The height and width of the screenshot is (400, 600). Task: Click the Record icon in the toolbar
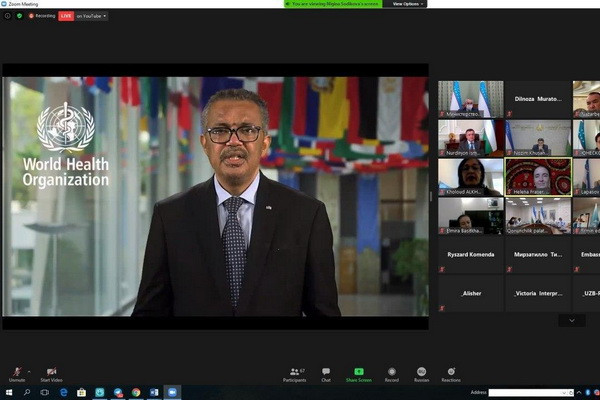tap(391, 372)
